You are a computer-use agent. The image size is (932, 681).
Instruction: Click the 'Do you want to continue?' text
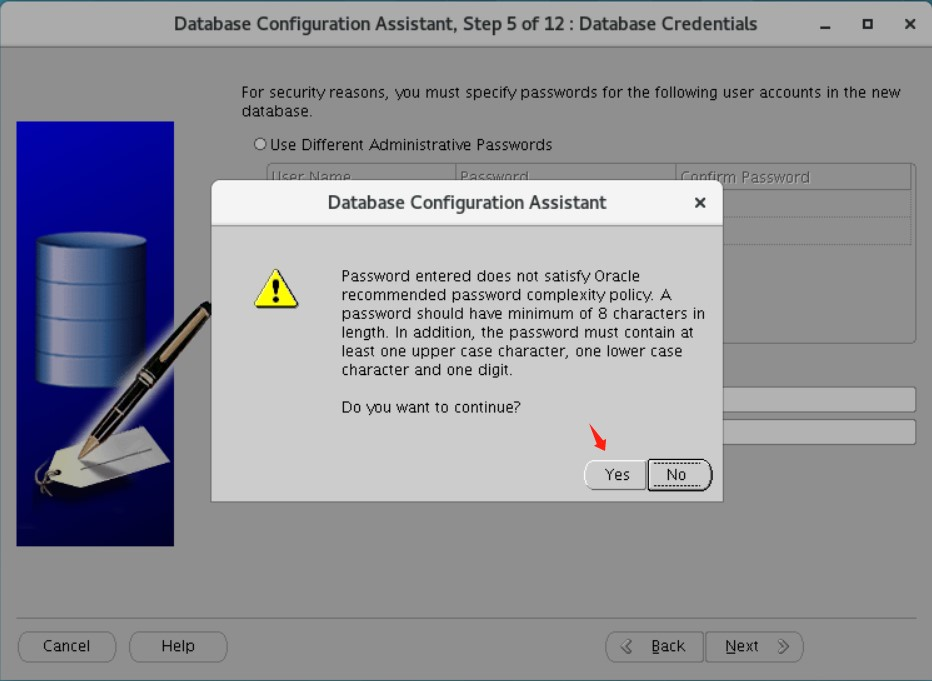431,408
